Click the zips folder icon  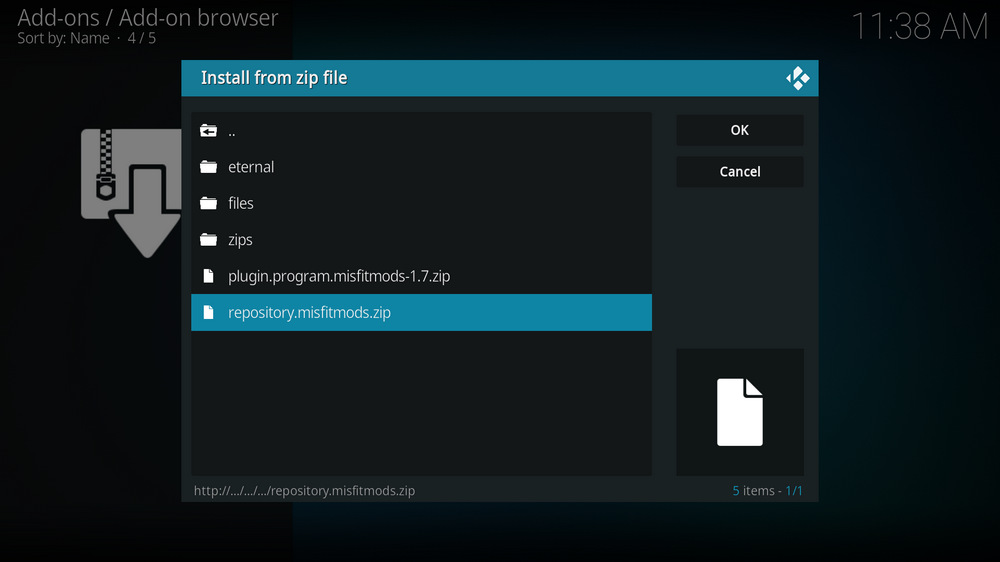208,240
